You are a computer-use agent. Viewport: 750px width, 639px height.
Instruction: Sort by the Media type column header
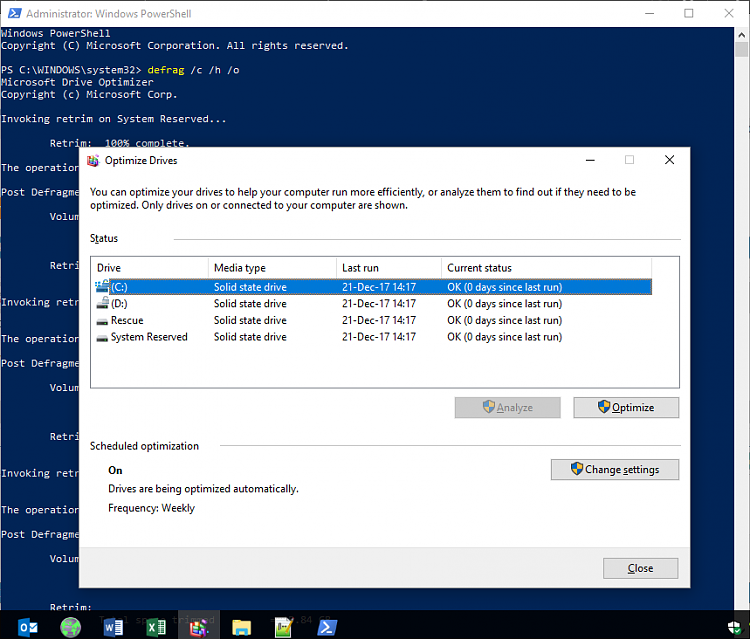[272, 268]
